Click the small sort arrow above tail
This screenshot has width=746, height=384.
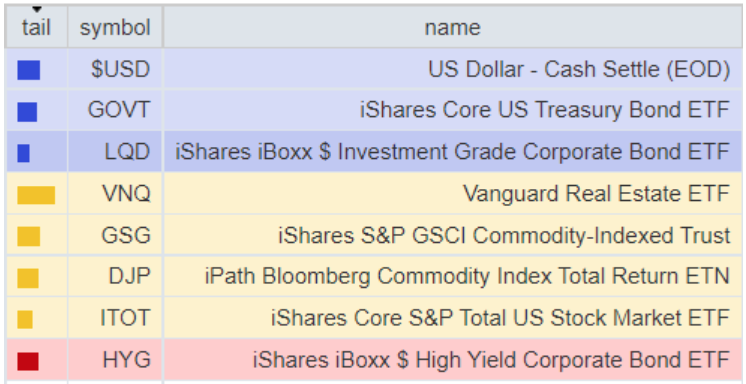click(37, 10)
